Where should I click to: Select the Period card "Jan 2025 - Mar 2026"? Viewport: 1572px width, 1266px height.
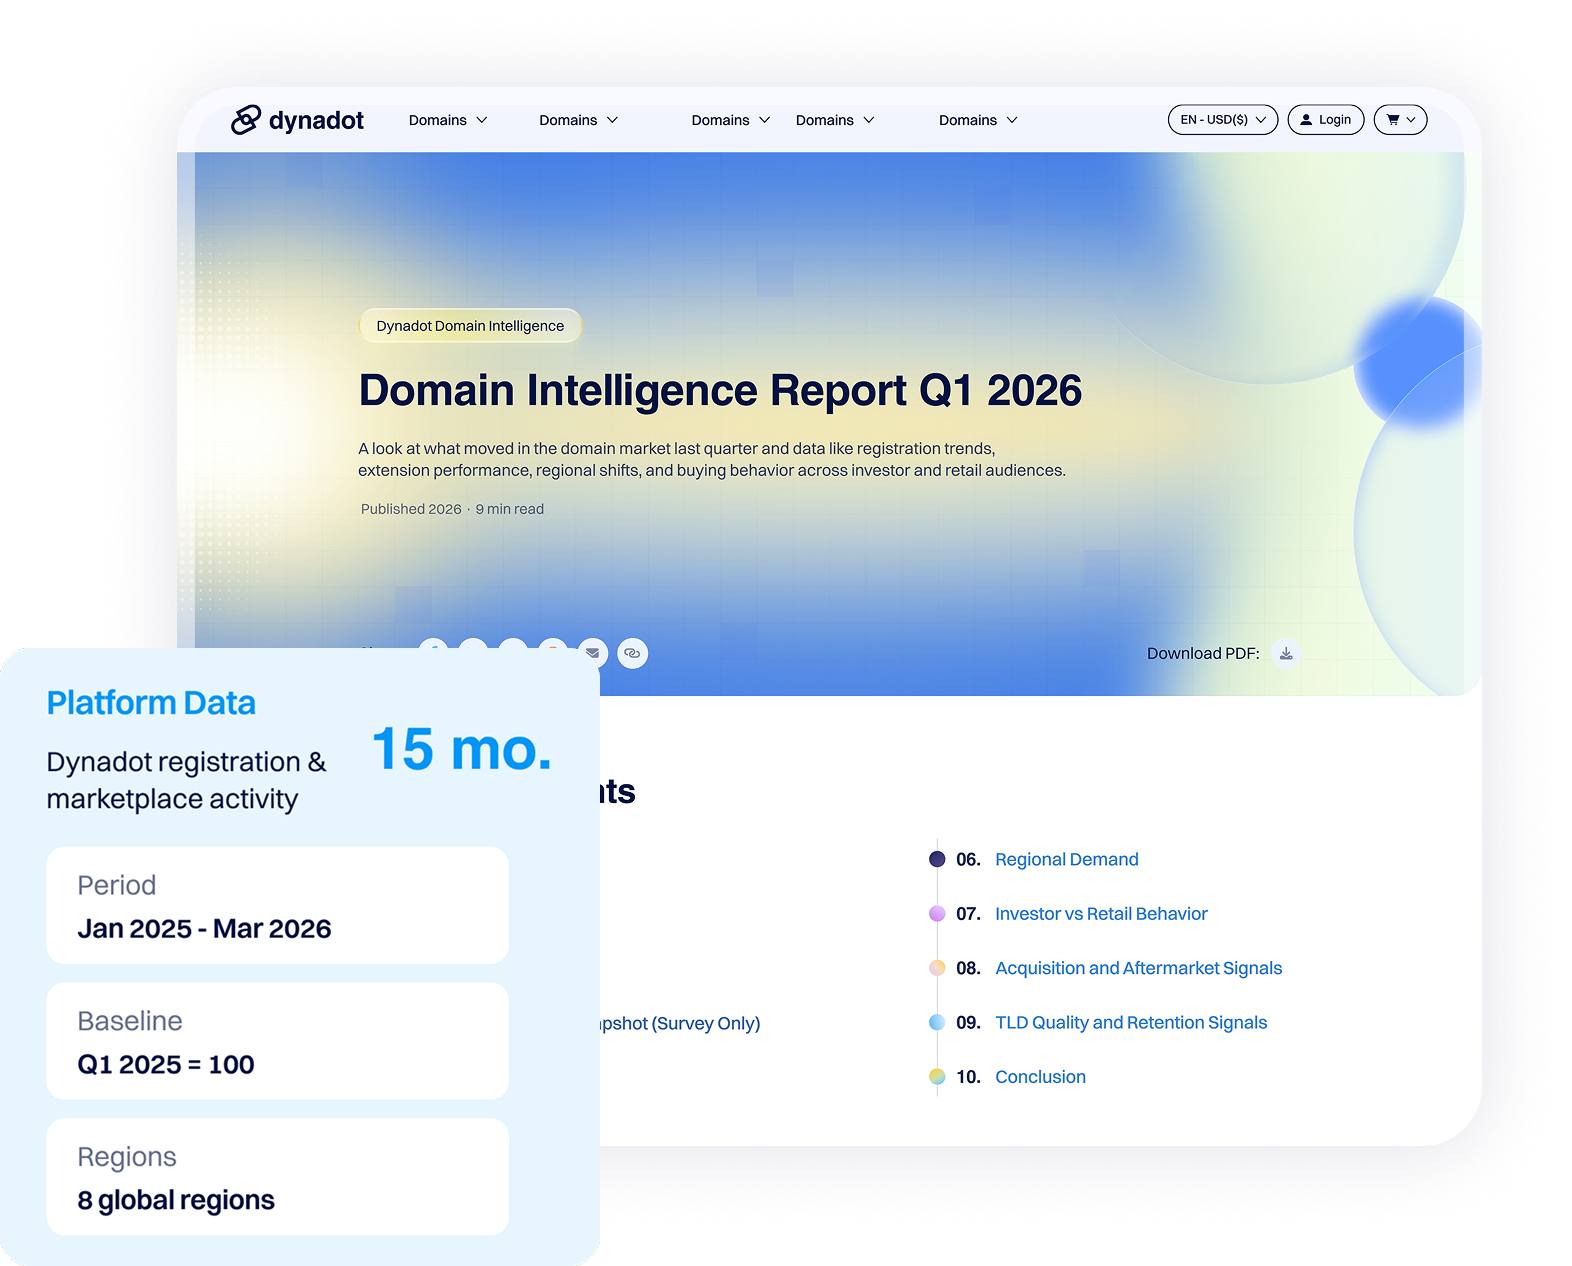[x=277, y=906]
